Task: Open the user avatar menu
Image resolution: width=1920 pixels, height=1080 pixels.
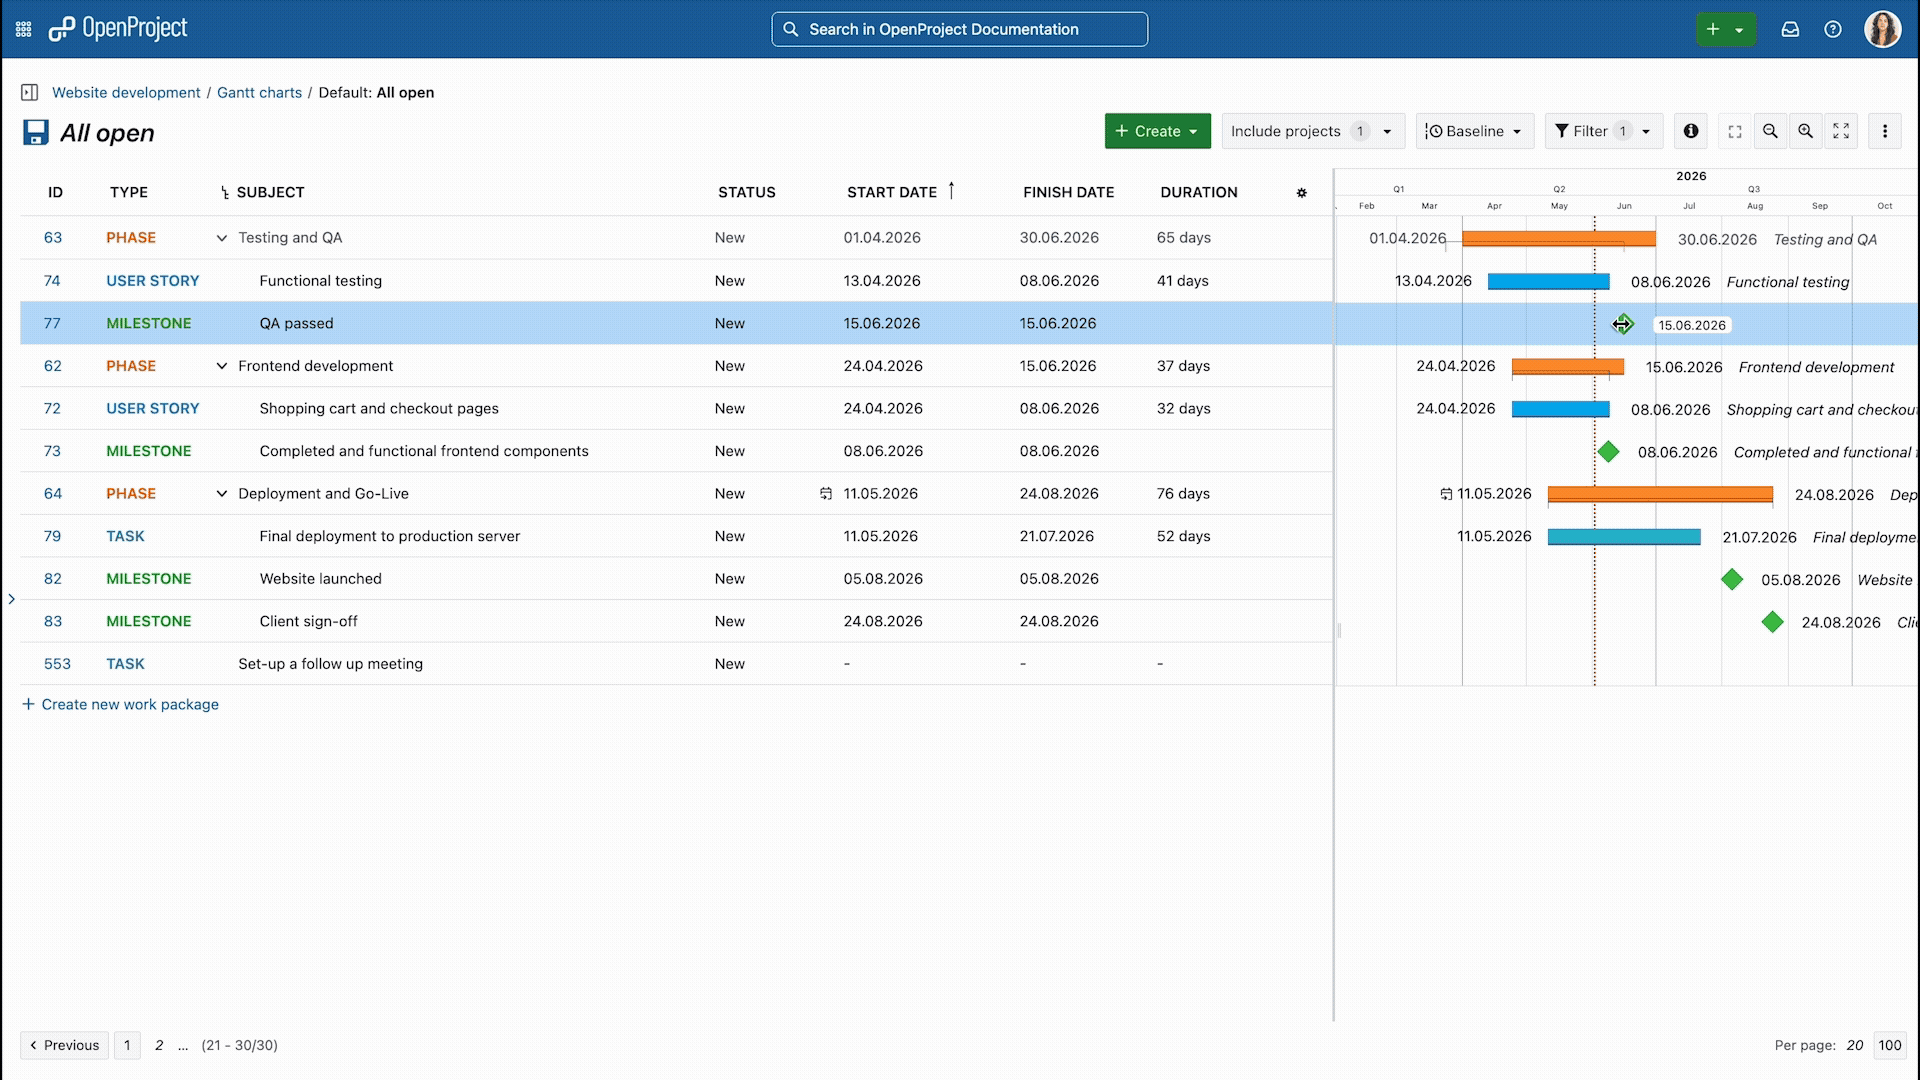Action: (1882, 29)
